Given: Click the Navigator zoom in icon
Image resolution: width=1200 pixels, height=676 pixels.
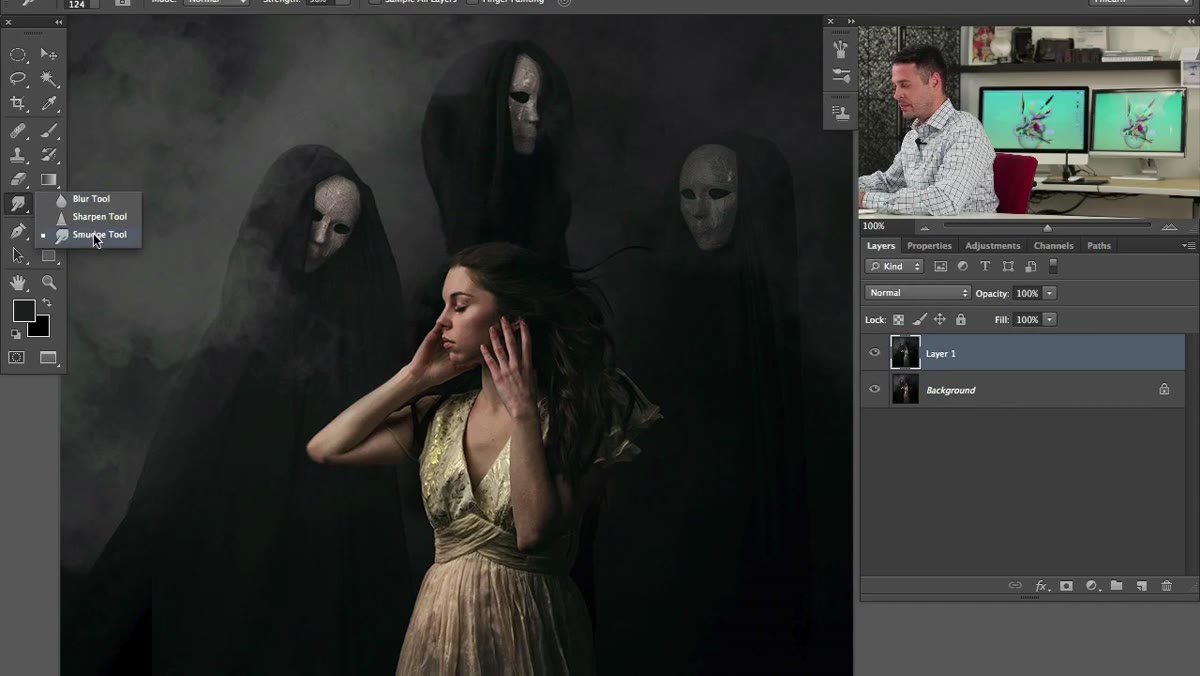Looking at the screenshot, I should click(1168, 227).
